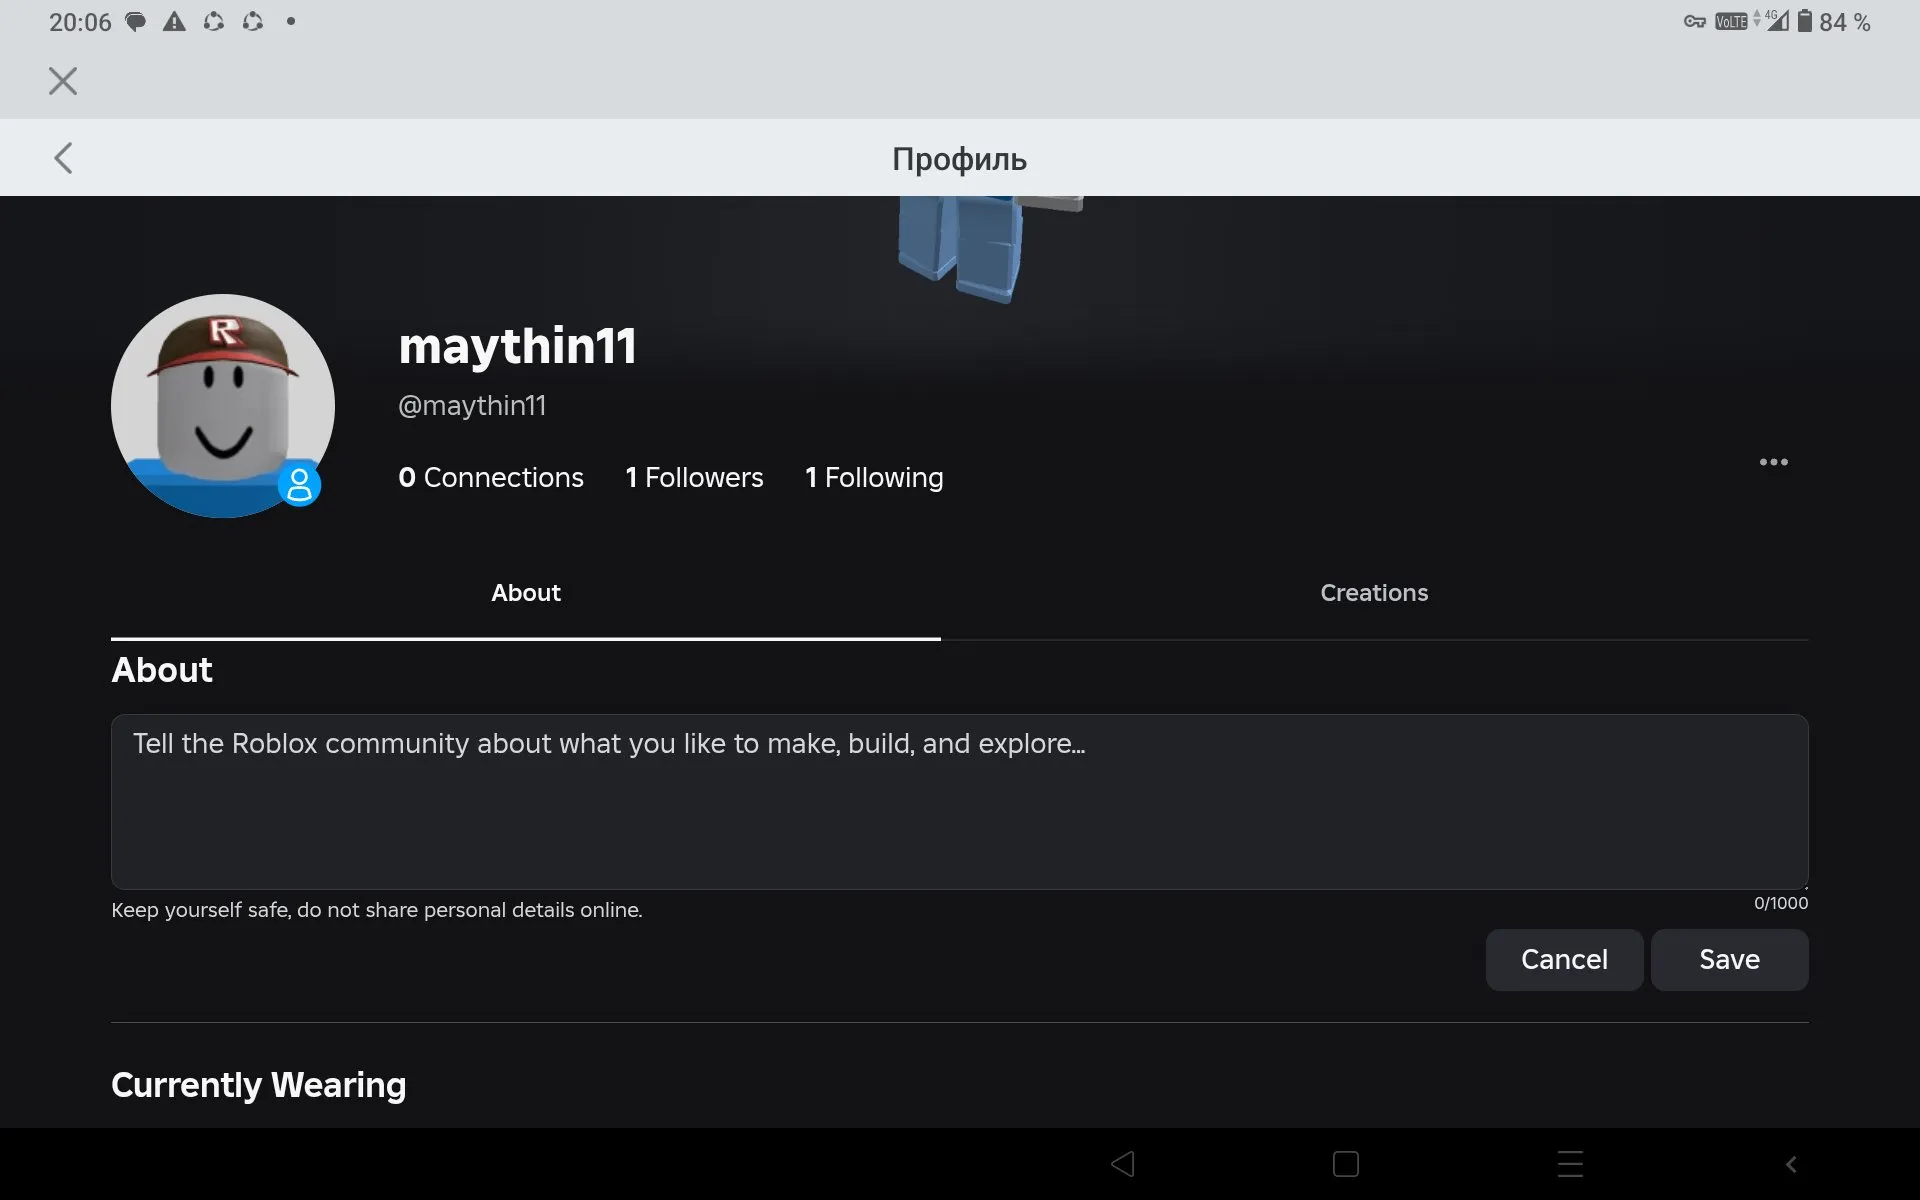Open the three-dot profile options menu
This screenshot has width=1920, height=1200.
1773,462
